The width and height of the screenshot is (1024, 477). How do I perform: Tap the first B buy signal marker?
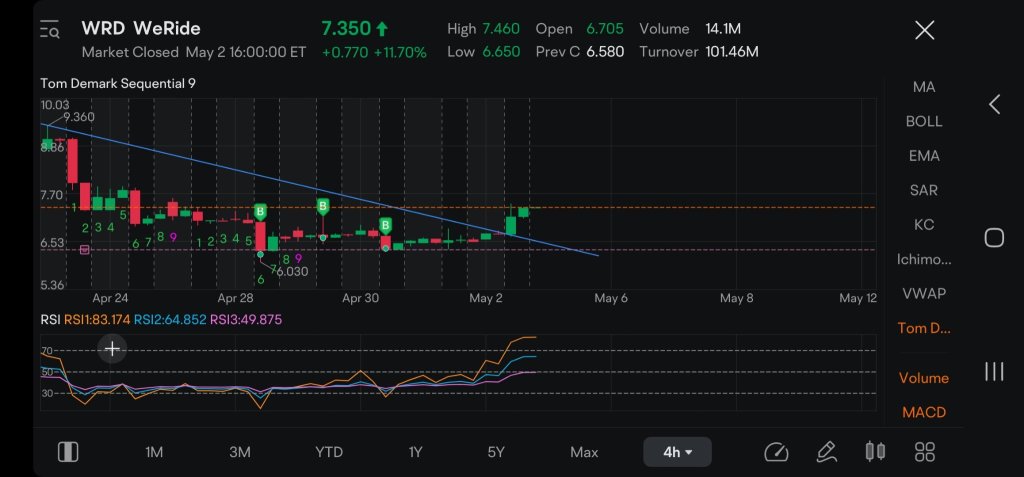(260, 212)
